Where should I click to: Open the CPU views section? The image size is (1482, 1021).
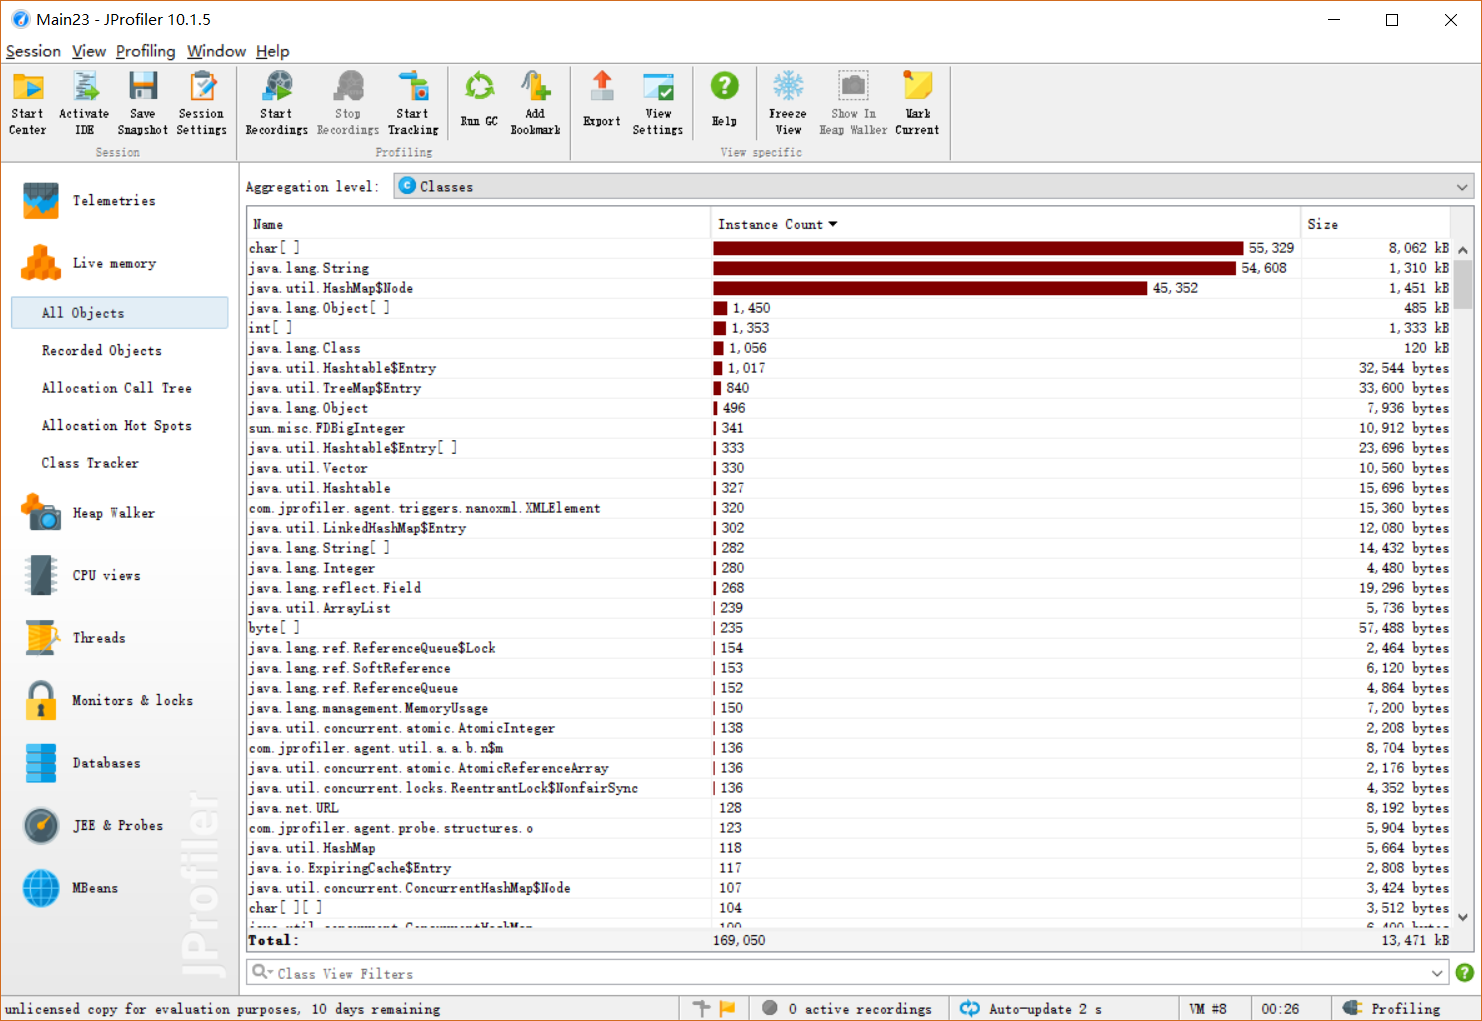click(x=120, y=576)
